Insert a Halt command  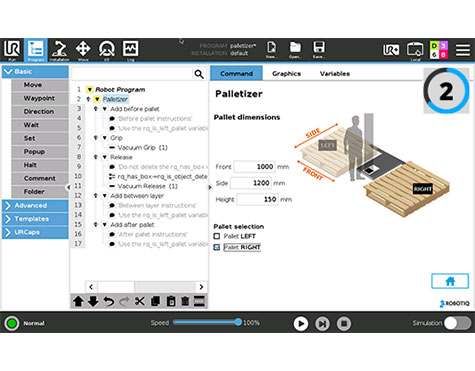coord(40,165)
